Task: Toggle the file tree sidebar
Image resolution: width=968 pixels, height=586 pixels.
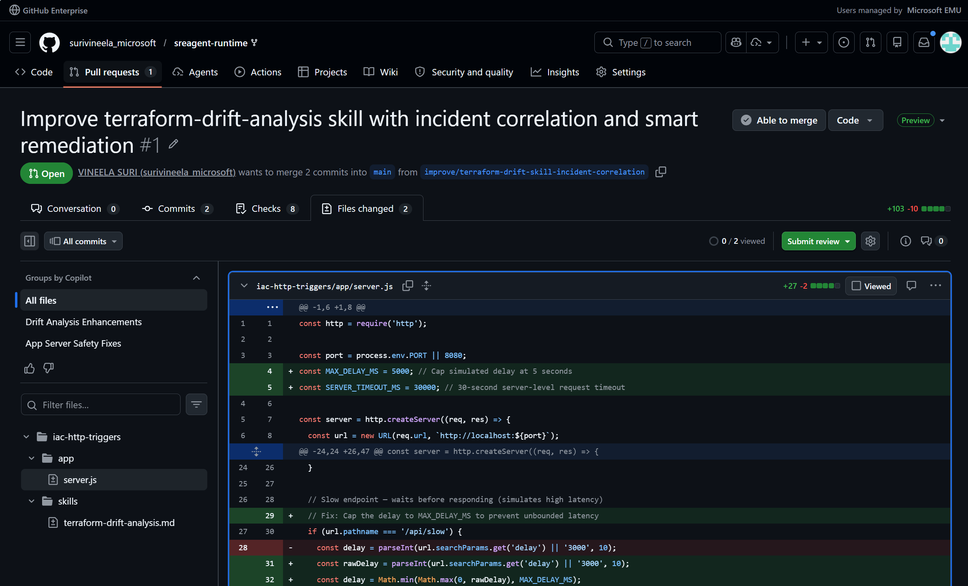Action: [30, 241]
